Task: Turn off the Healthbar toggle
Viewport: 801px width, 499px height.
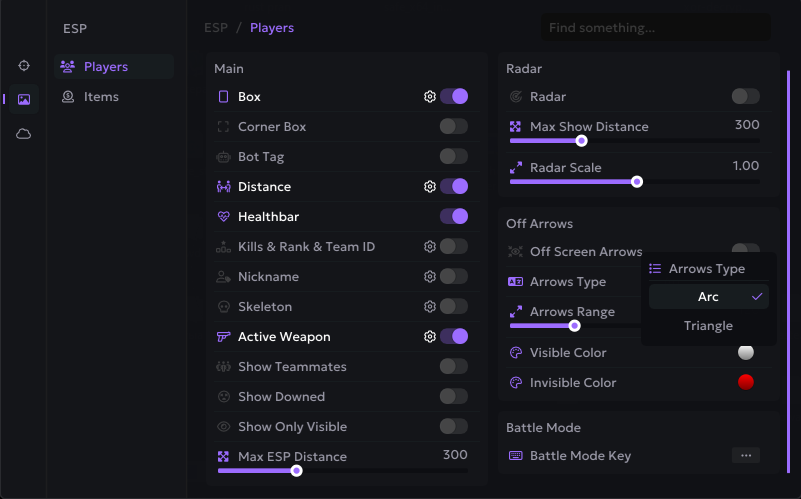Action: [x=453, y=217]
